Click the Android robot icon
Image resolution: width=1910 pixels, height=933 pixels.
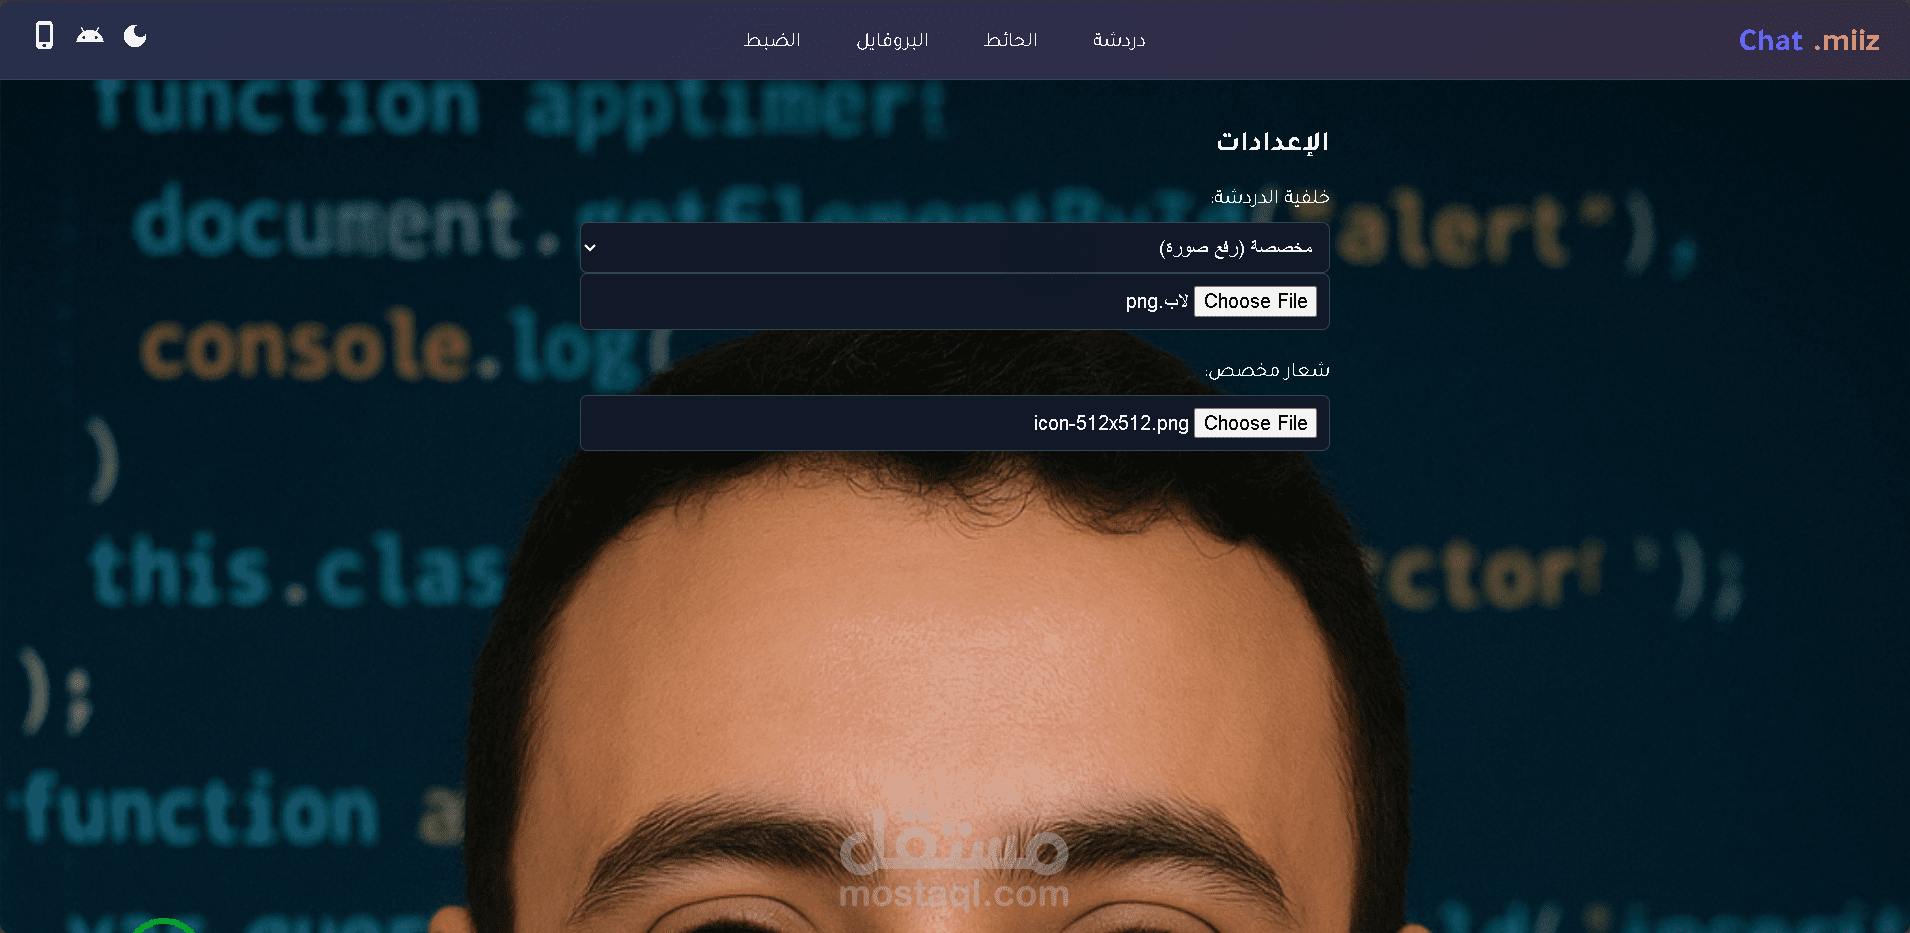(90, 36)
